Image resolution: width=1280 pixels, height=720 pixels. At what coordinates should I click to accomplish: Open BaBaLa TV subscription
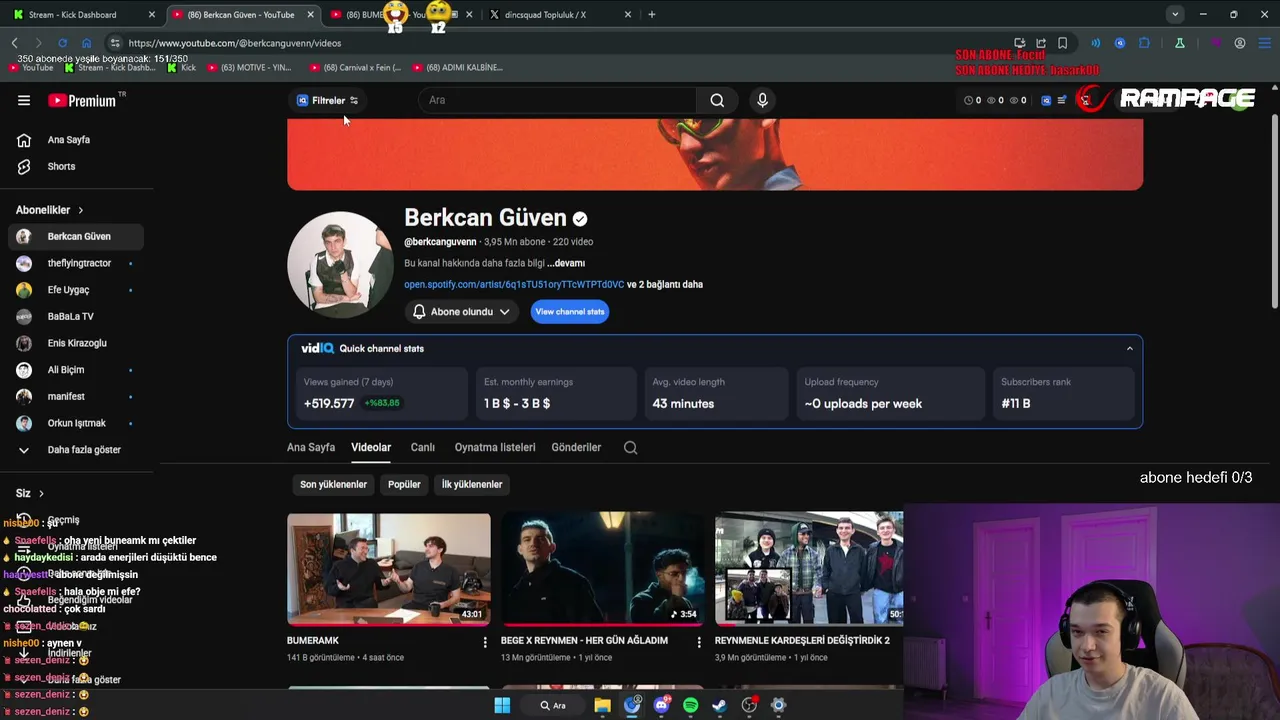coord(76,316)
